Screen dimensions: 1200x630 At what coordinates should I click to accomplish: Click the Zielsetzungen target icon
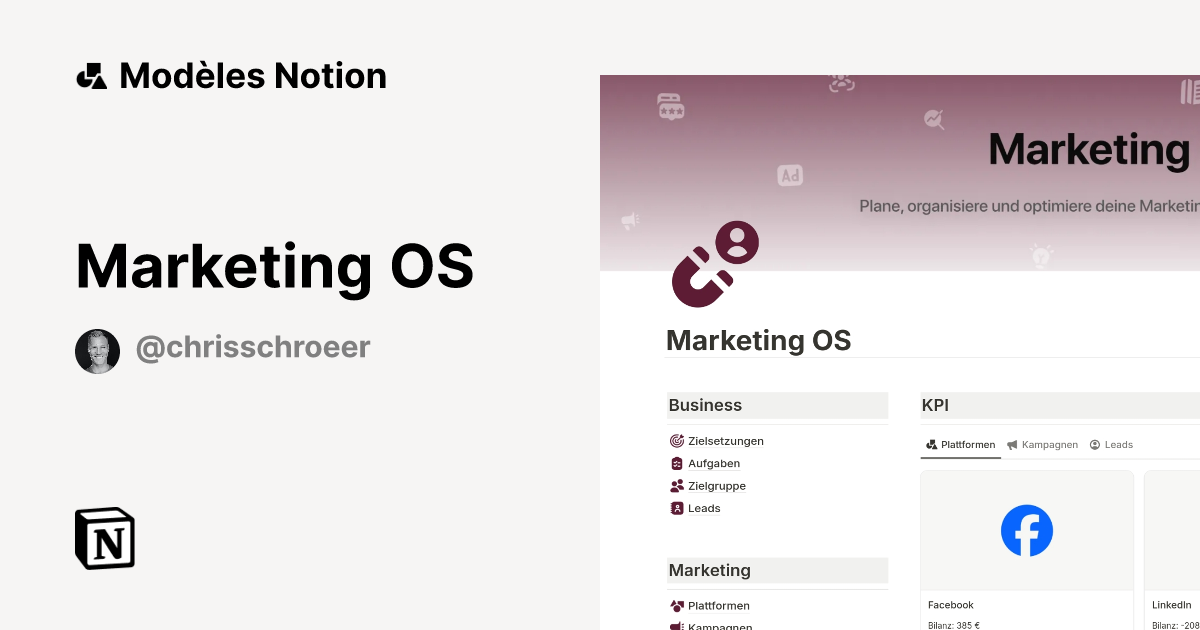point(678,441)
